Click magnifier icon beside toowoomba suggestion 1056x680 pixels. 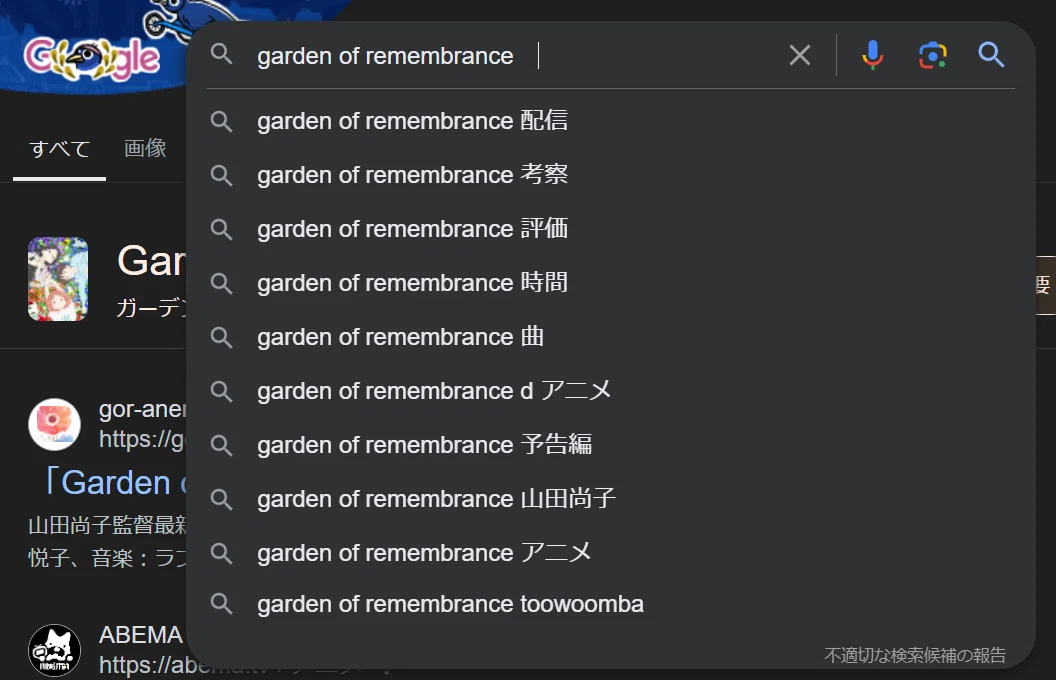coord(221,603)
